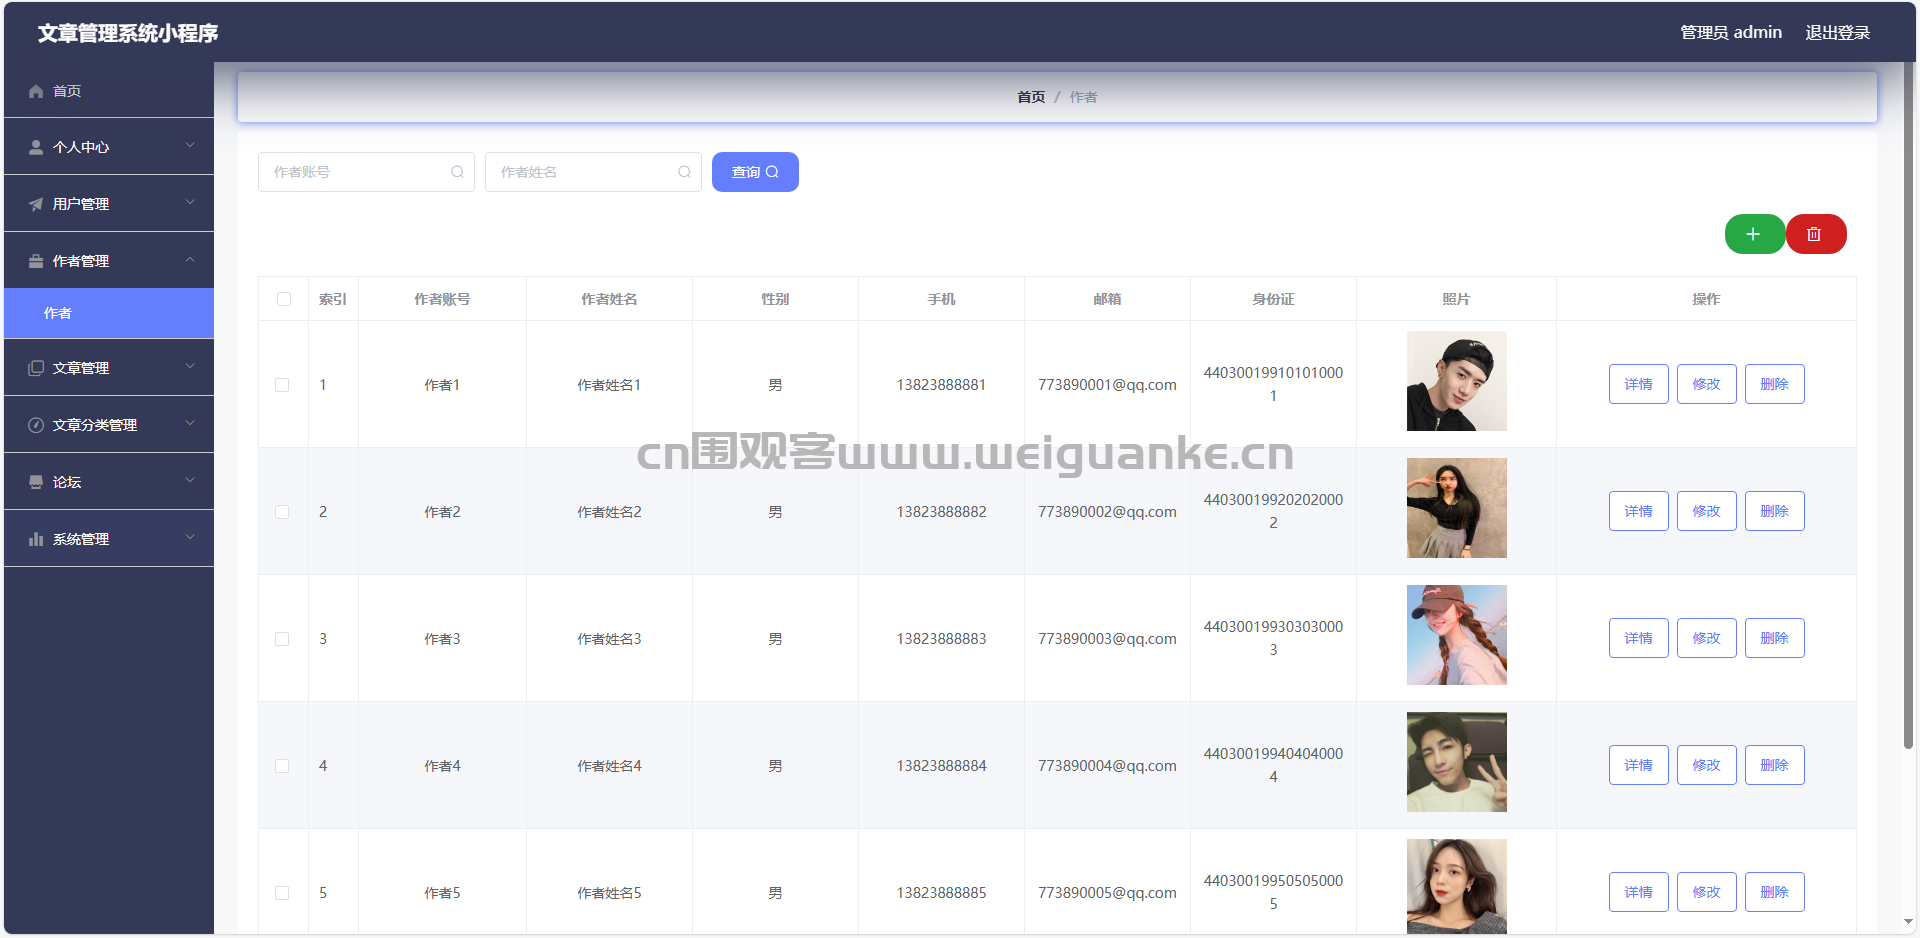Image resolution: width=1920 pixels, height=938 pixels.
Task: Expand 个人中心 with its chevron
Action: click(190, 146)
